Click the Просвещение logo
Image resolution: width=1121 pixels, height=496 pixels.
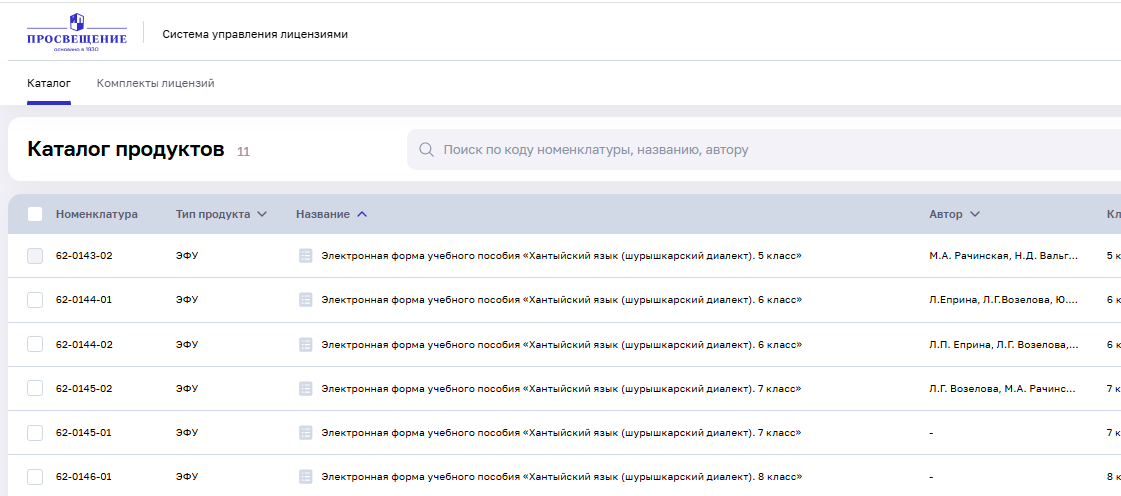click(77, 33)
